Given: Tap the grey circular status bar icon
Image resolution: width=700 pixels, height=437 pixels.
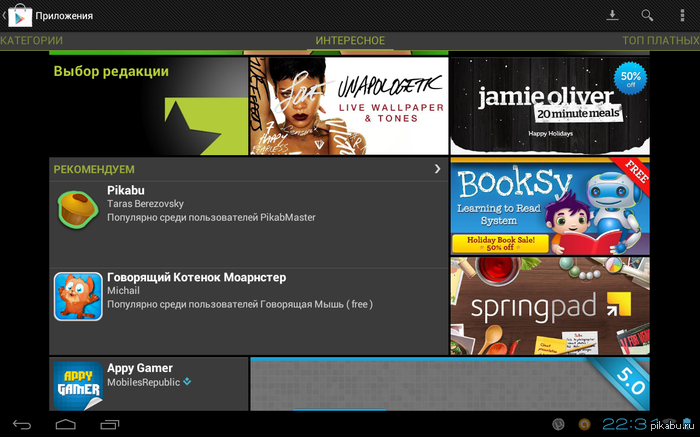Looking at the screenshot, I should pos(558,425).
